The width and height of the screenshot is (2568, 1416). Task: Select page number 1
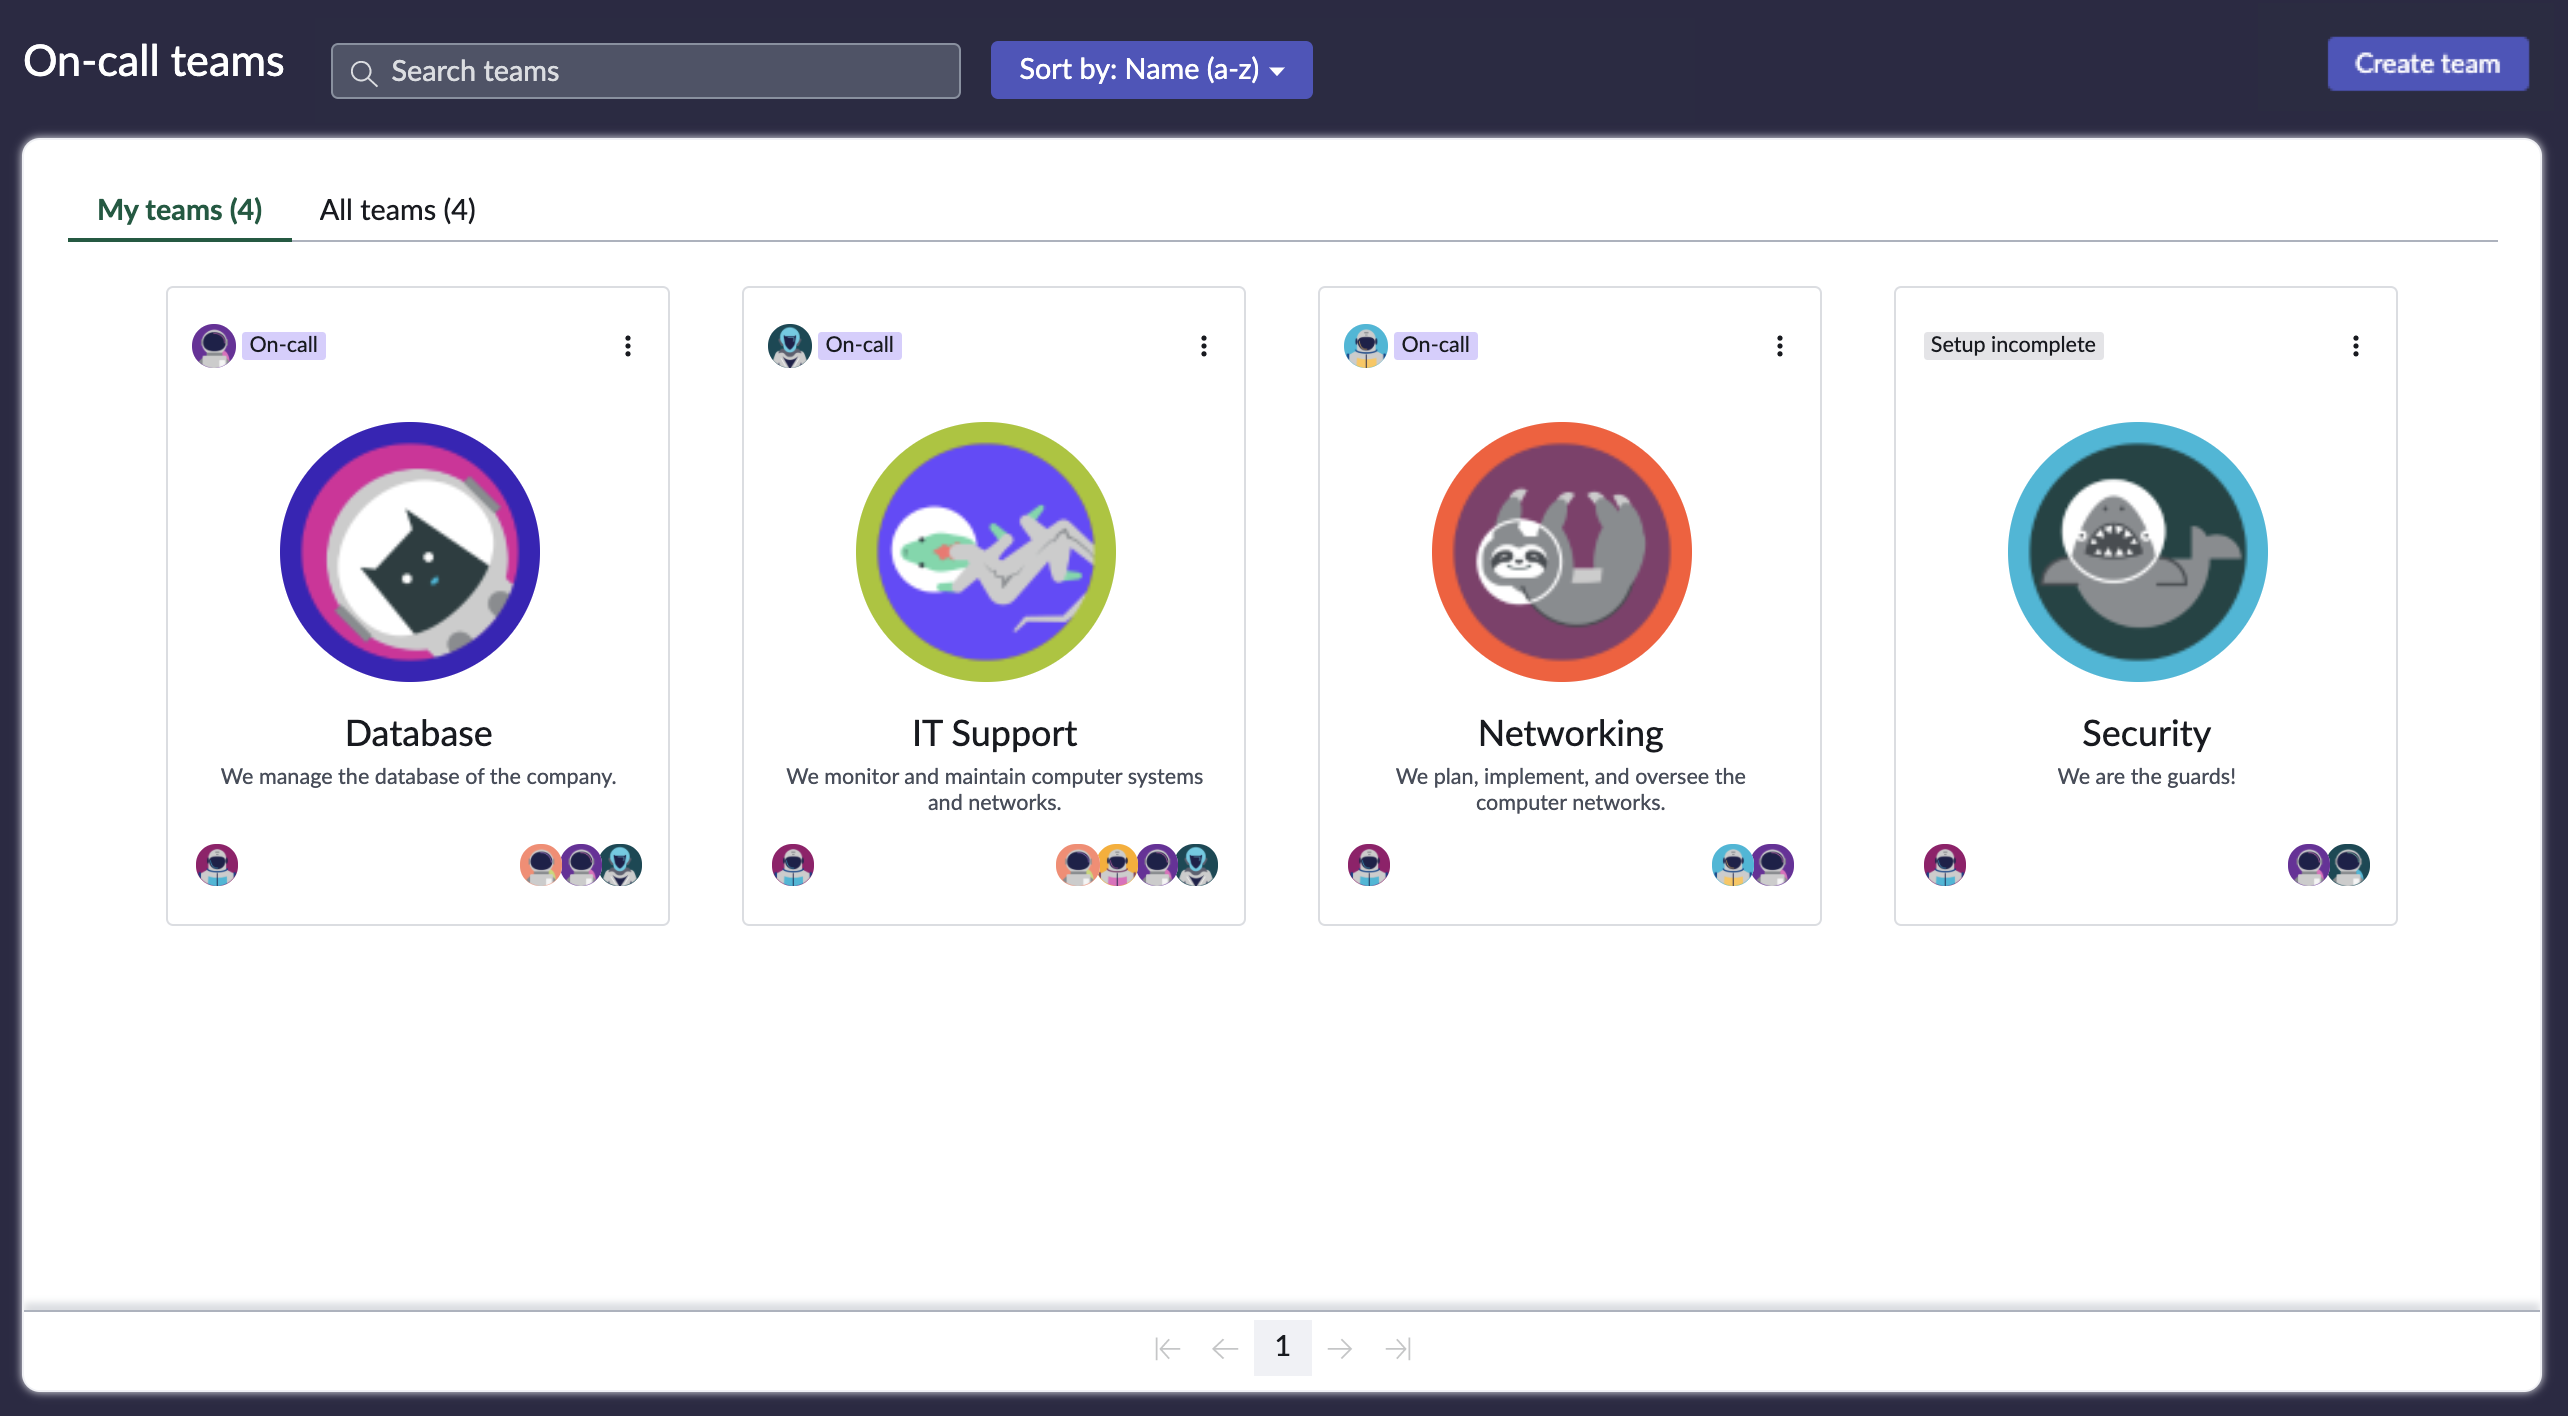click(x=1283, y=1347)
